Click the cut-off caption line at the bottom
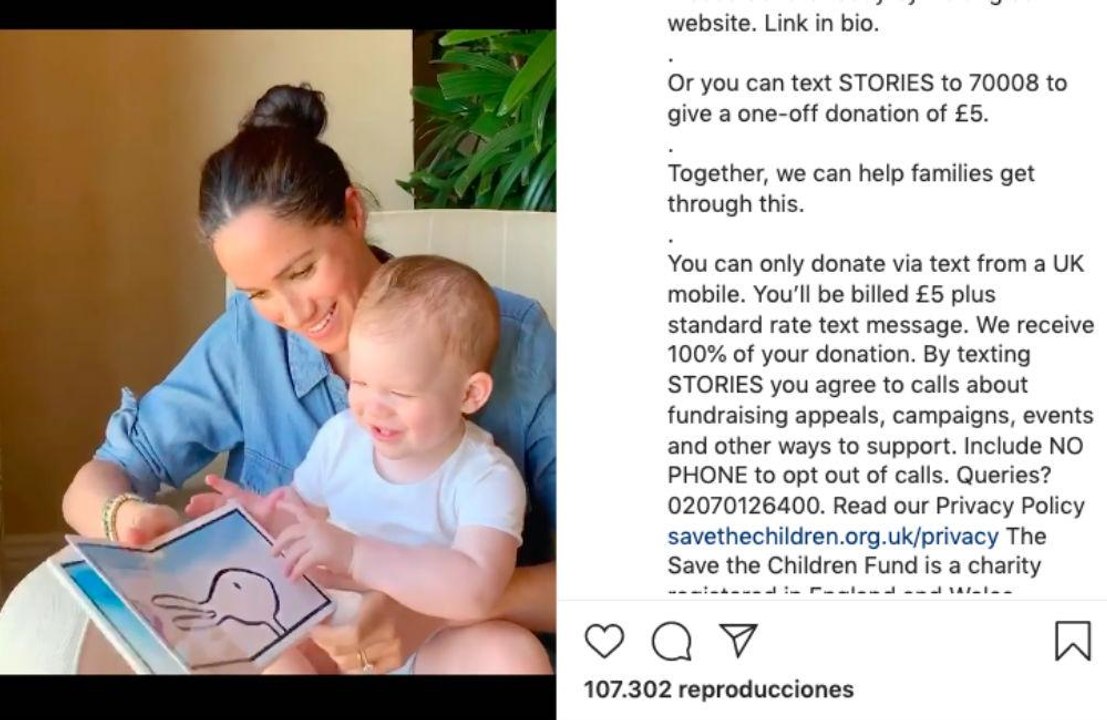The height and width of the screenshot is (720, 1107). point(840,590)
